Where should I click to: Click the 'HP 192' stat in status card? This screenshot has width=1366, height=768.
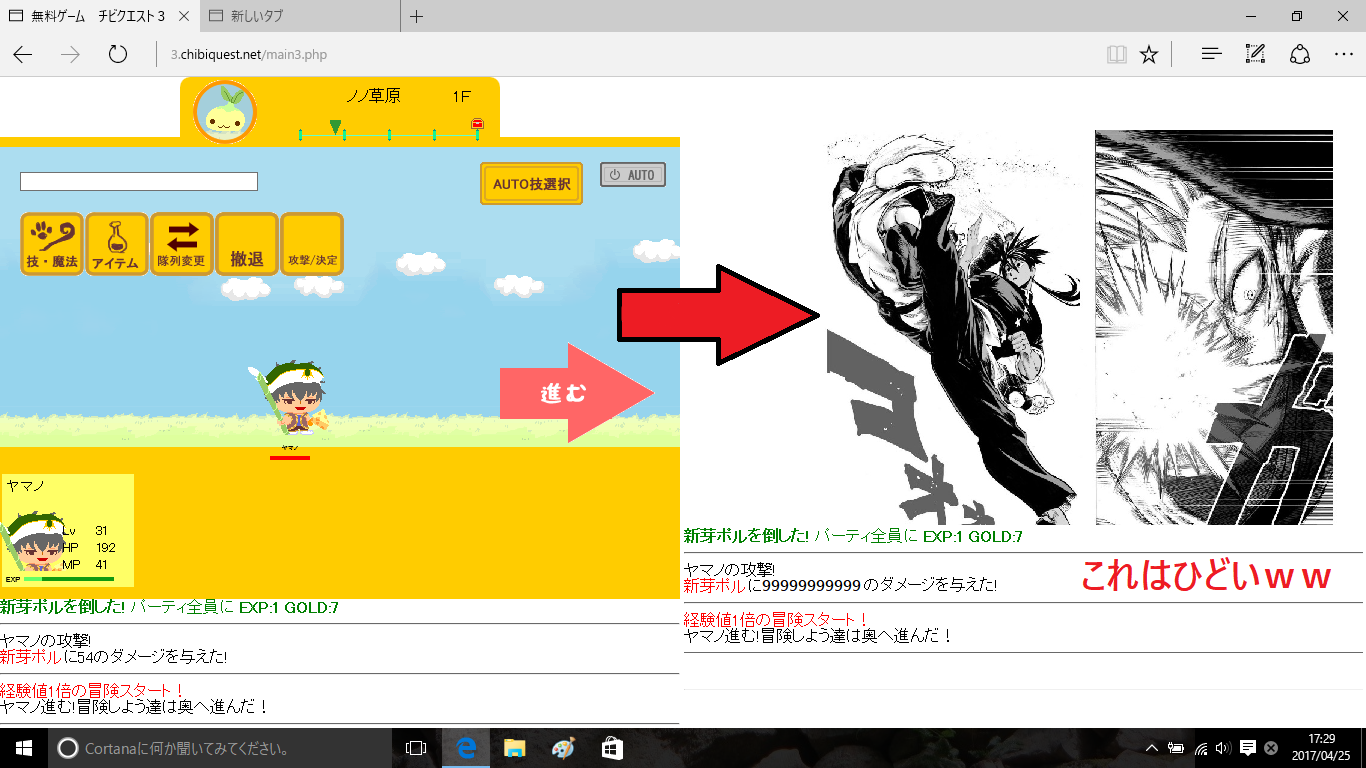pos(89,548)
